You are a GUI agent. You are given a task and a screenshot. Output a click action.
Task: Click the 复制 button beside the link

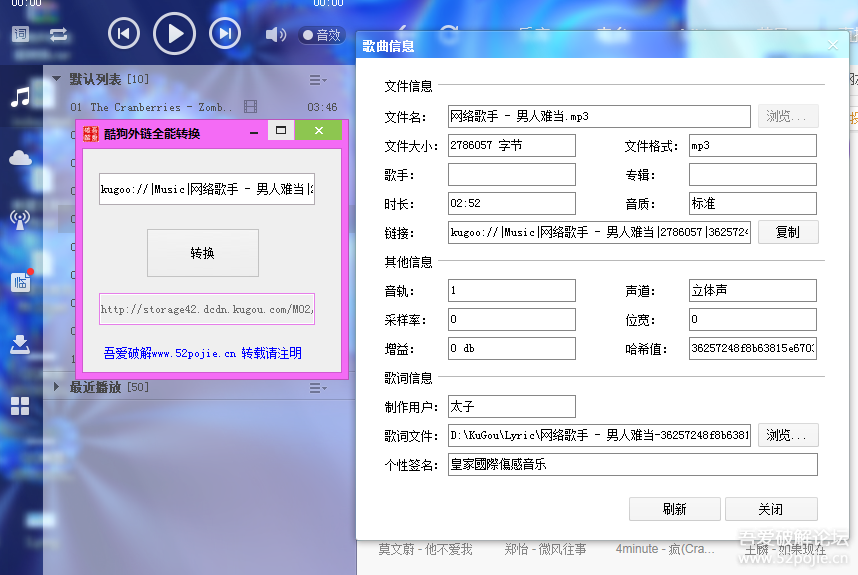pyautogui.click(x=787, y=232)
